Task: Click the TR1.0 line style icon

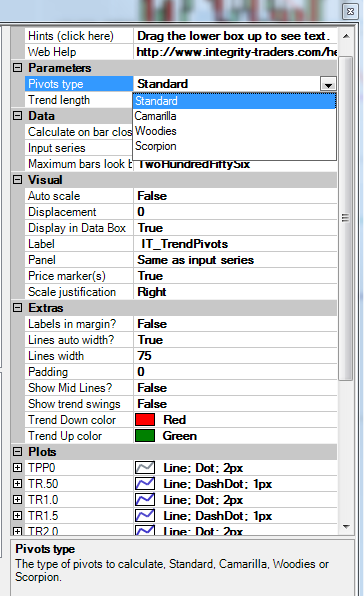Action: pyautogui.click(x=145, y=499)
